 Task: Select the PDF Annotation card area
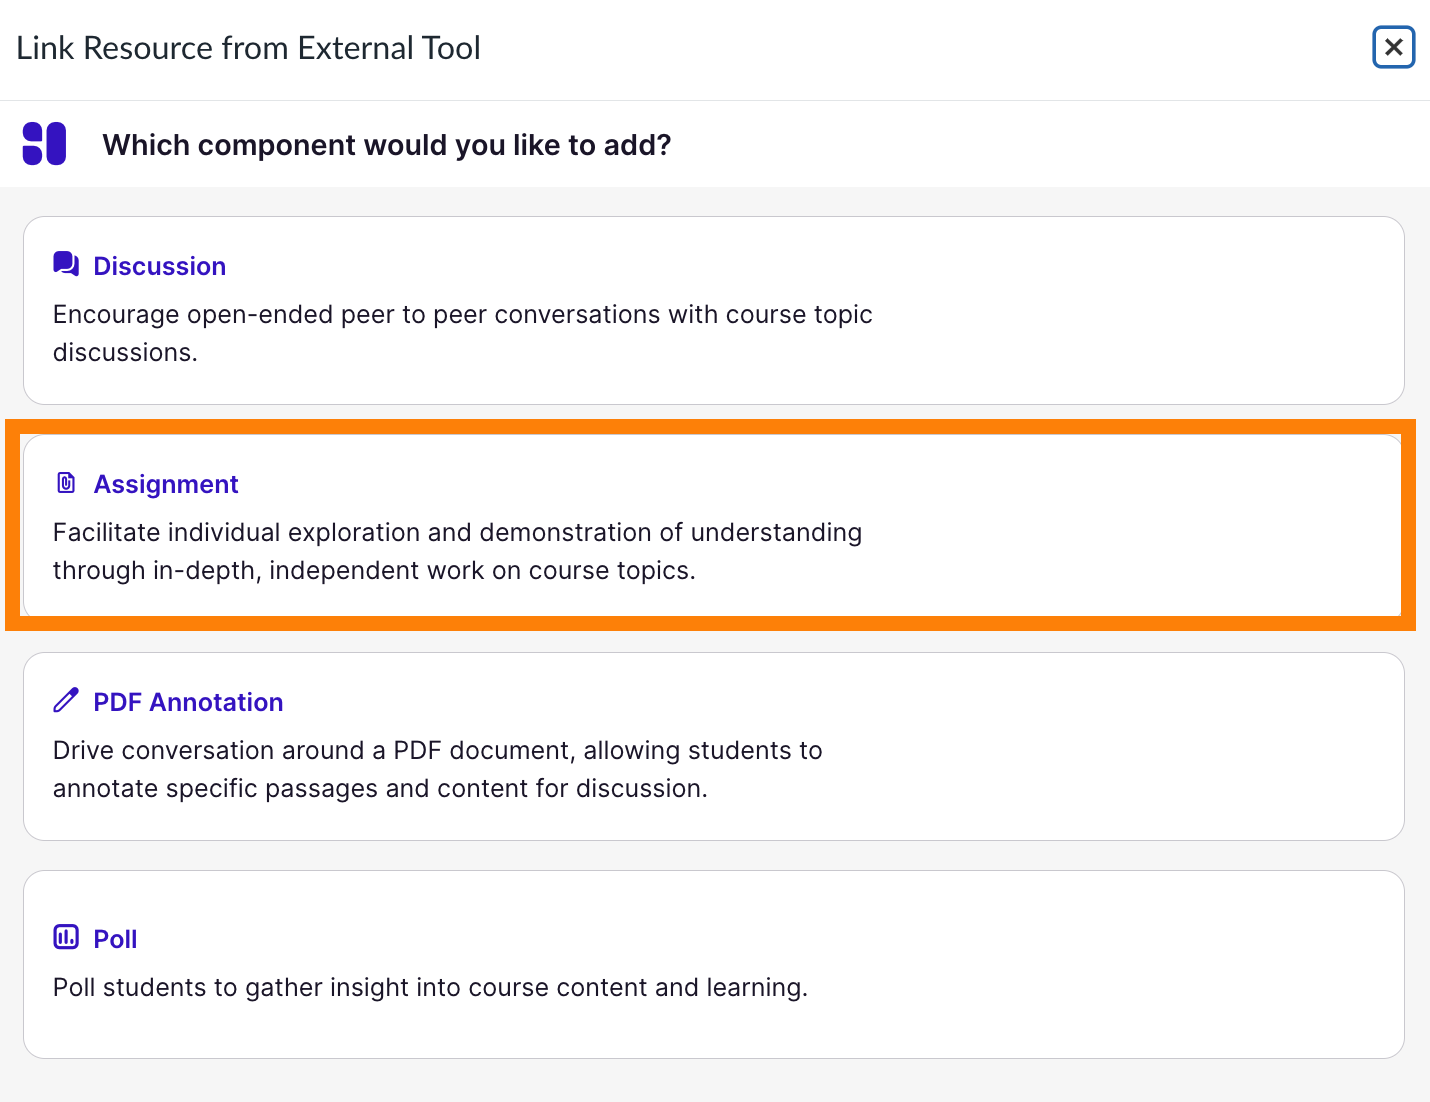[x=1140, y=746]
